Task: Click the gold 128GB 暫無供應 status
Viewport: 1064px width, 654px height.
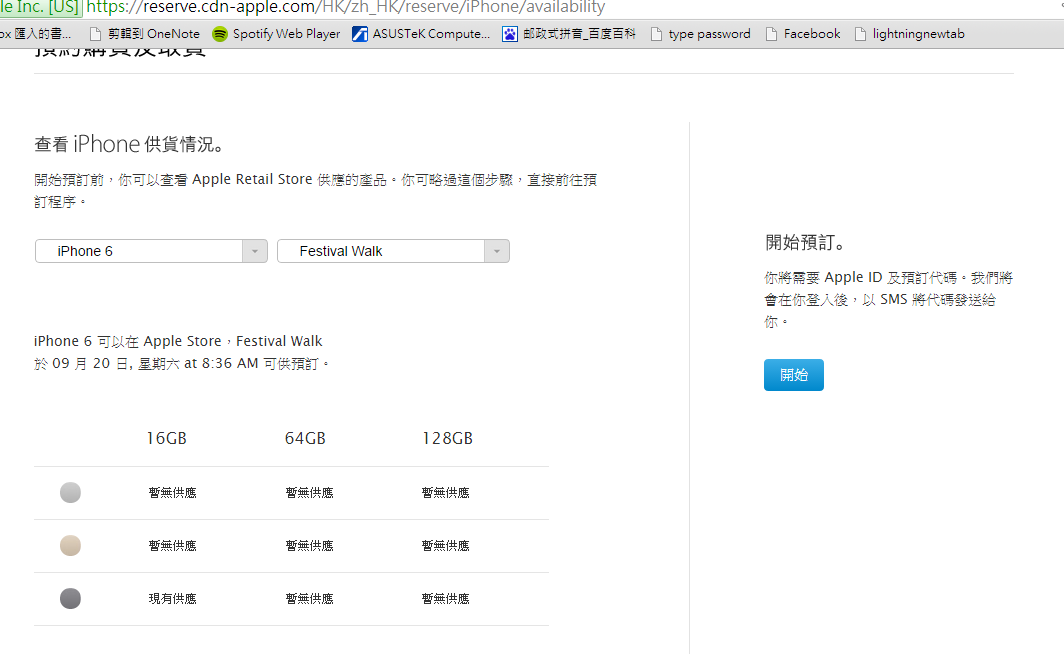Action: 445,546
